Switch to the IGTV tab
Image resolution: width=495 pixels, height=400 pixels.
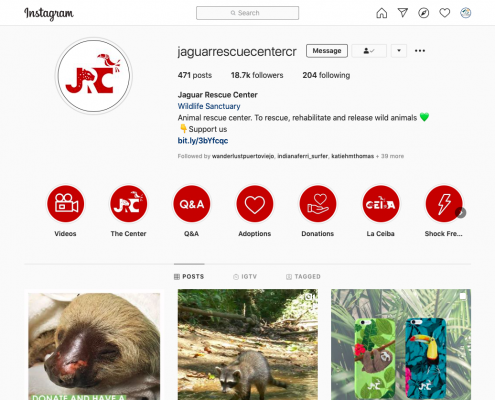[245, 277]
